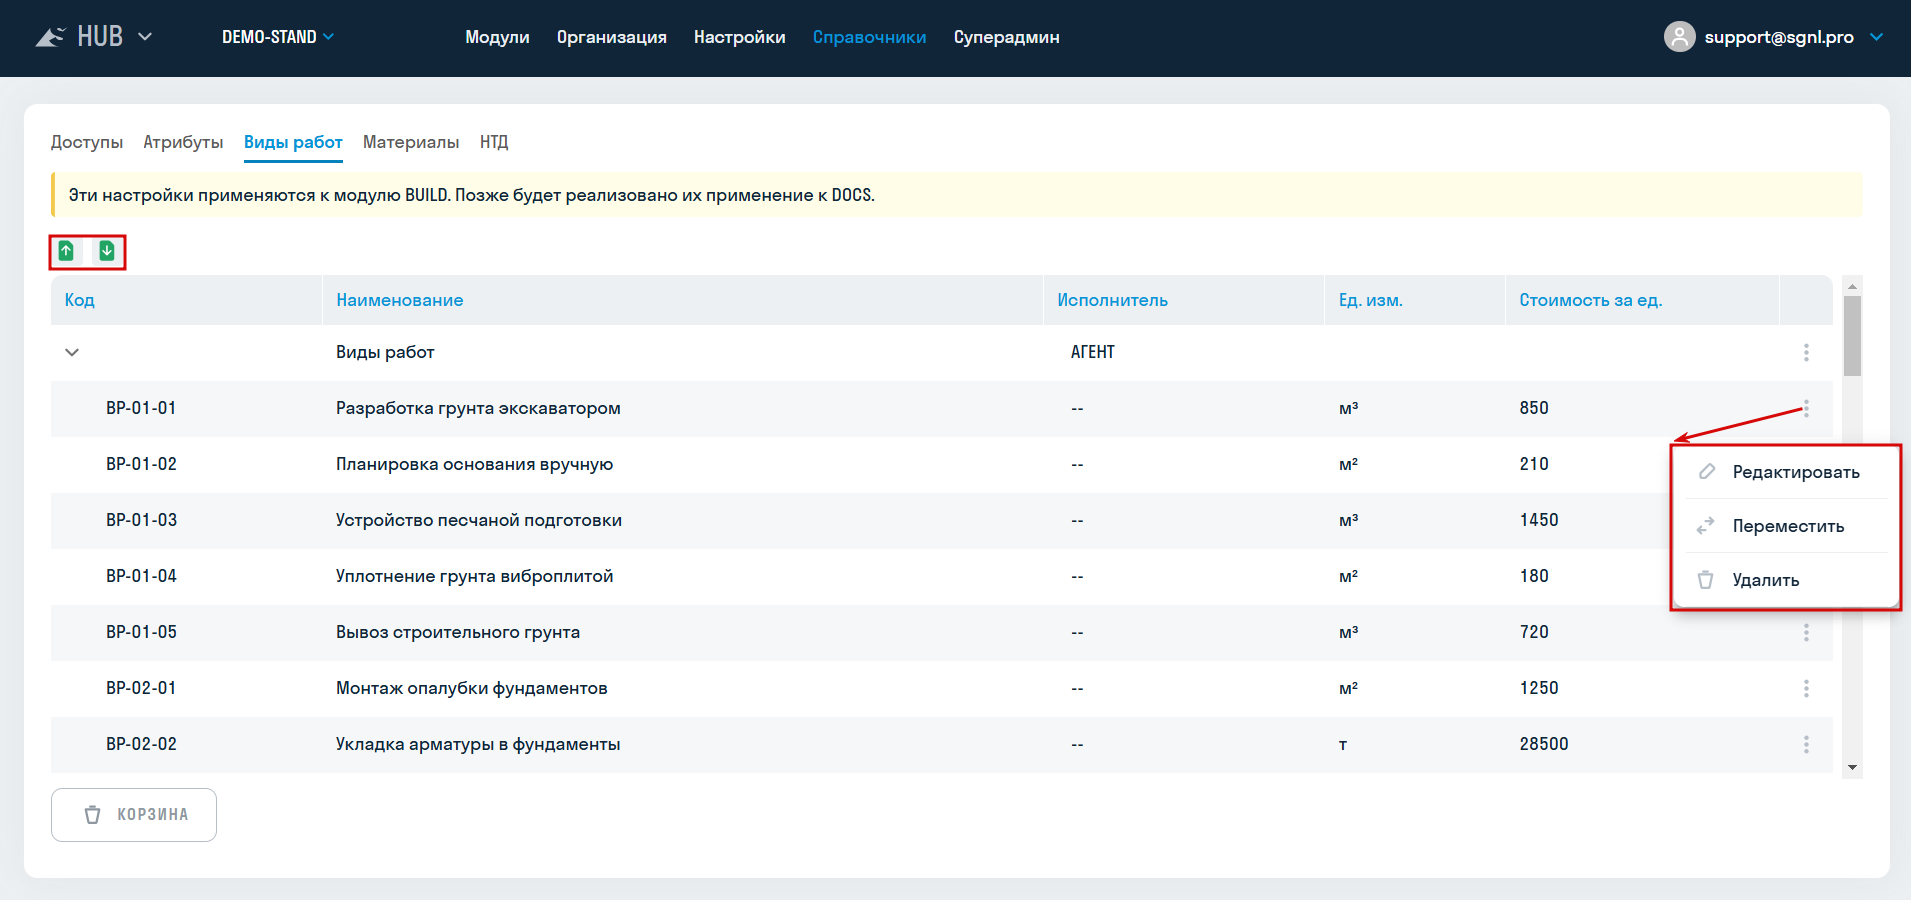This screenshot has height=900, width=1911.
Task: Click the table scrollbar down arrow
Action: (1853, 768)
